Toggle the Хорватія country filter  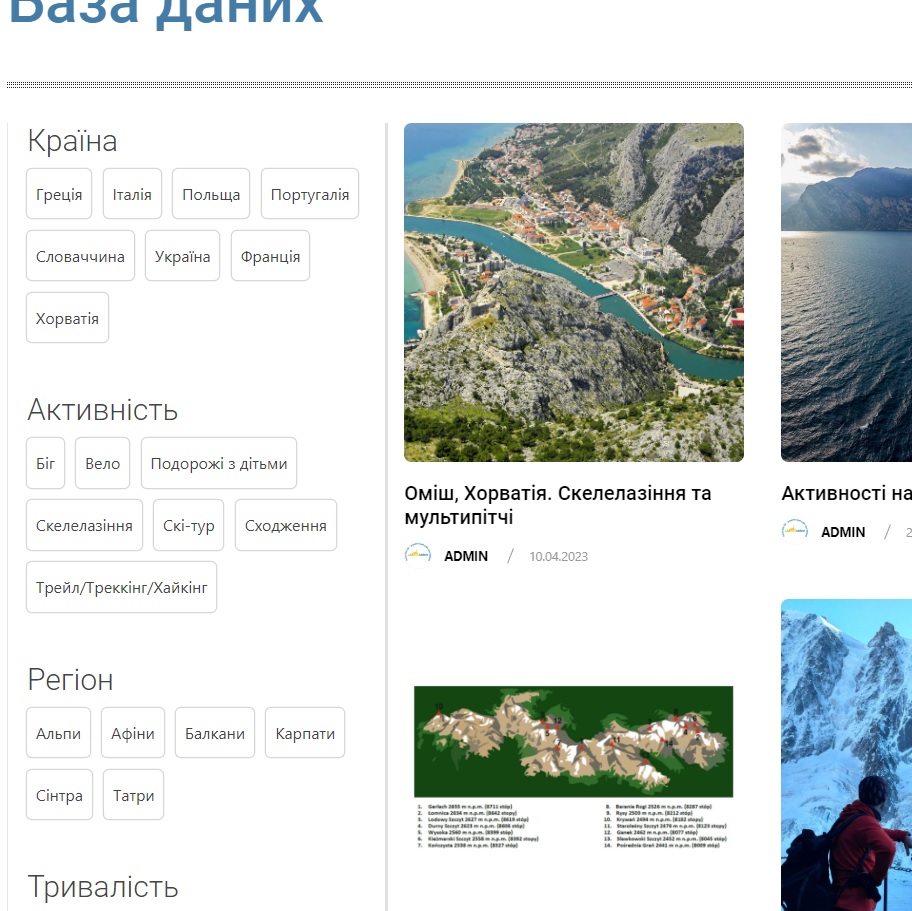click(67, 317)
